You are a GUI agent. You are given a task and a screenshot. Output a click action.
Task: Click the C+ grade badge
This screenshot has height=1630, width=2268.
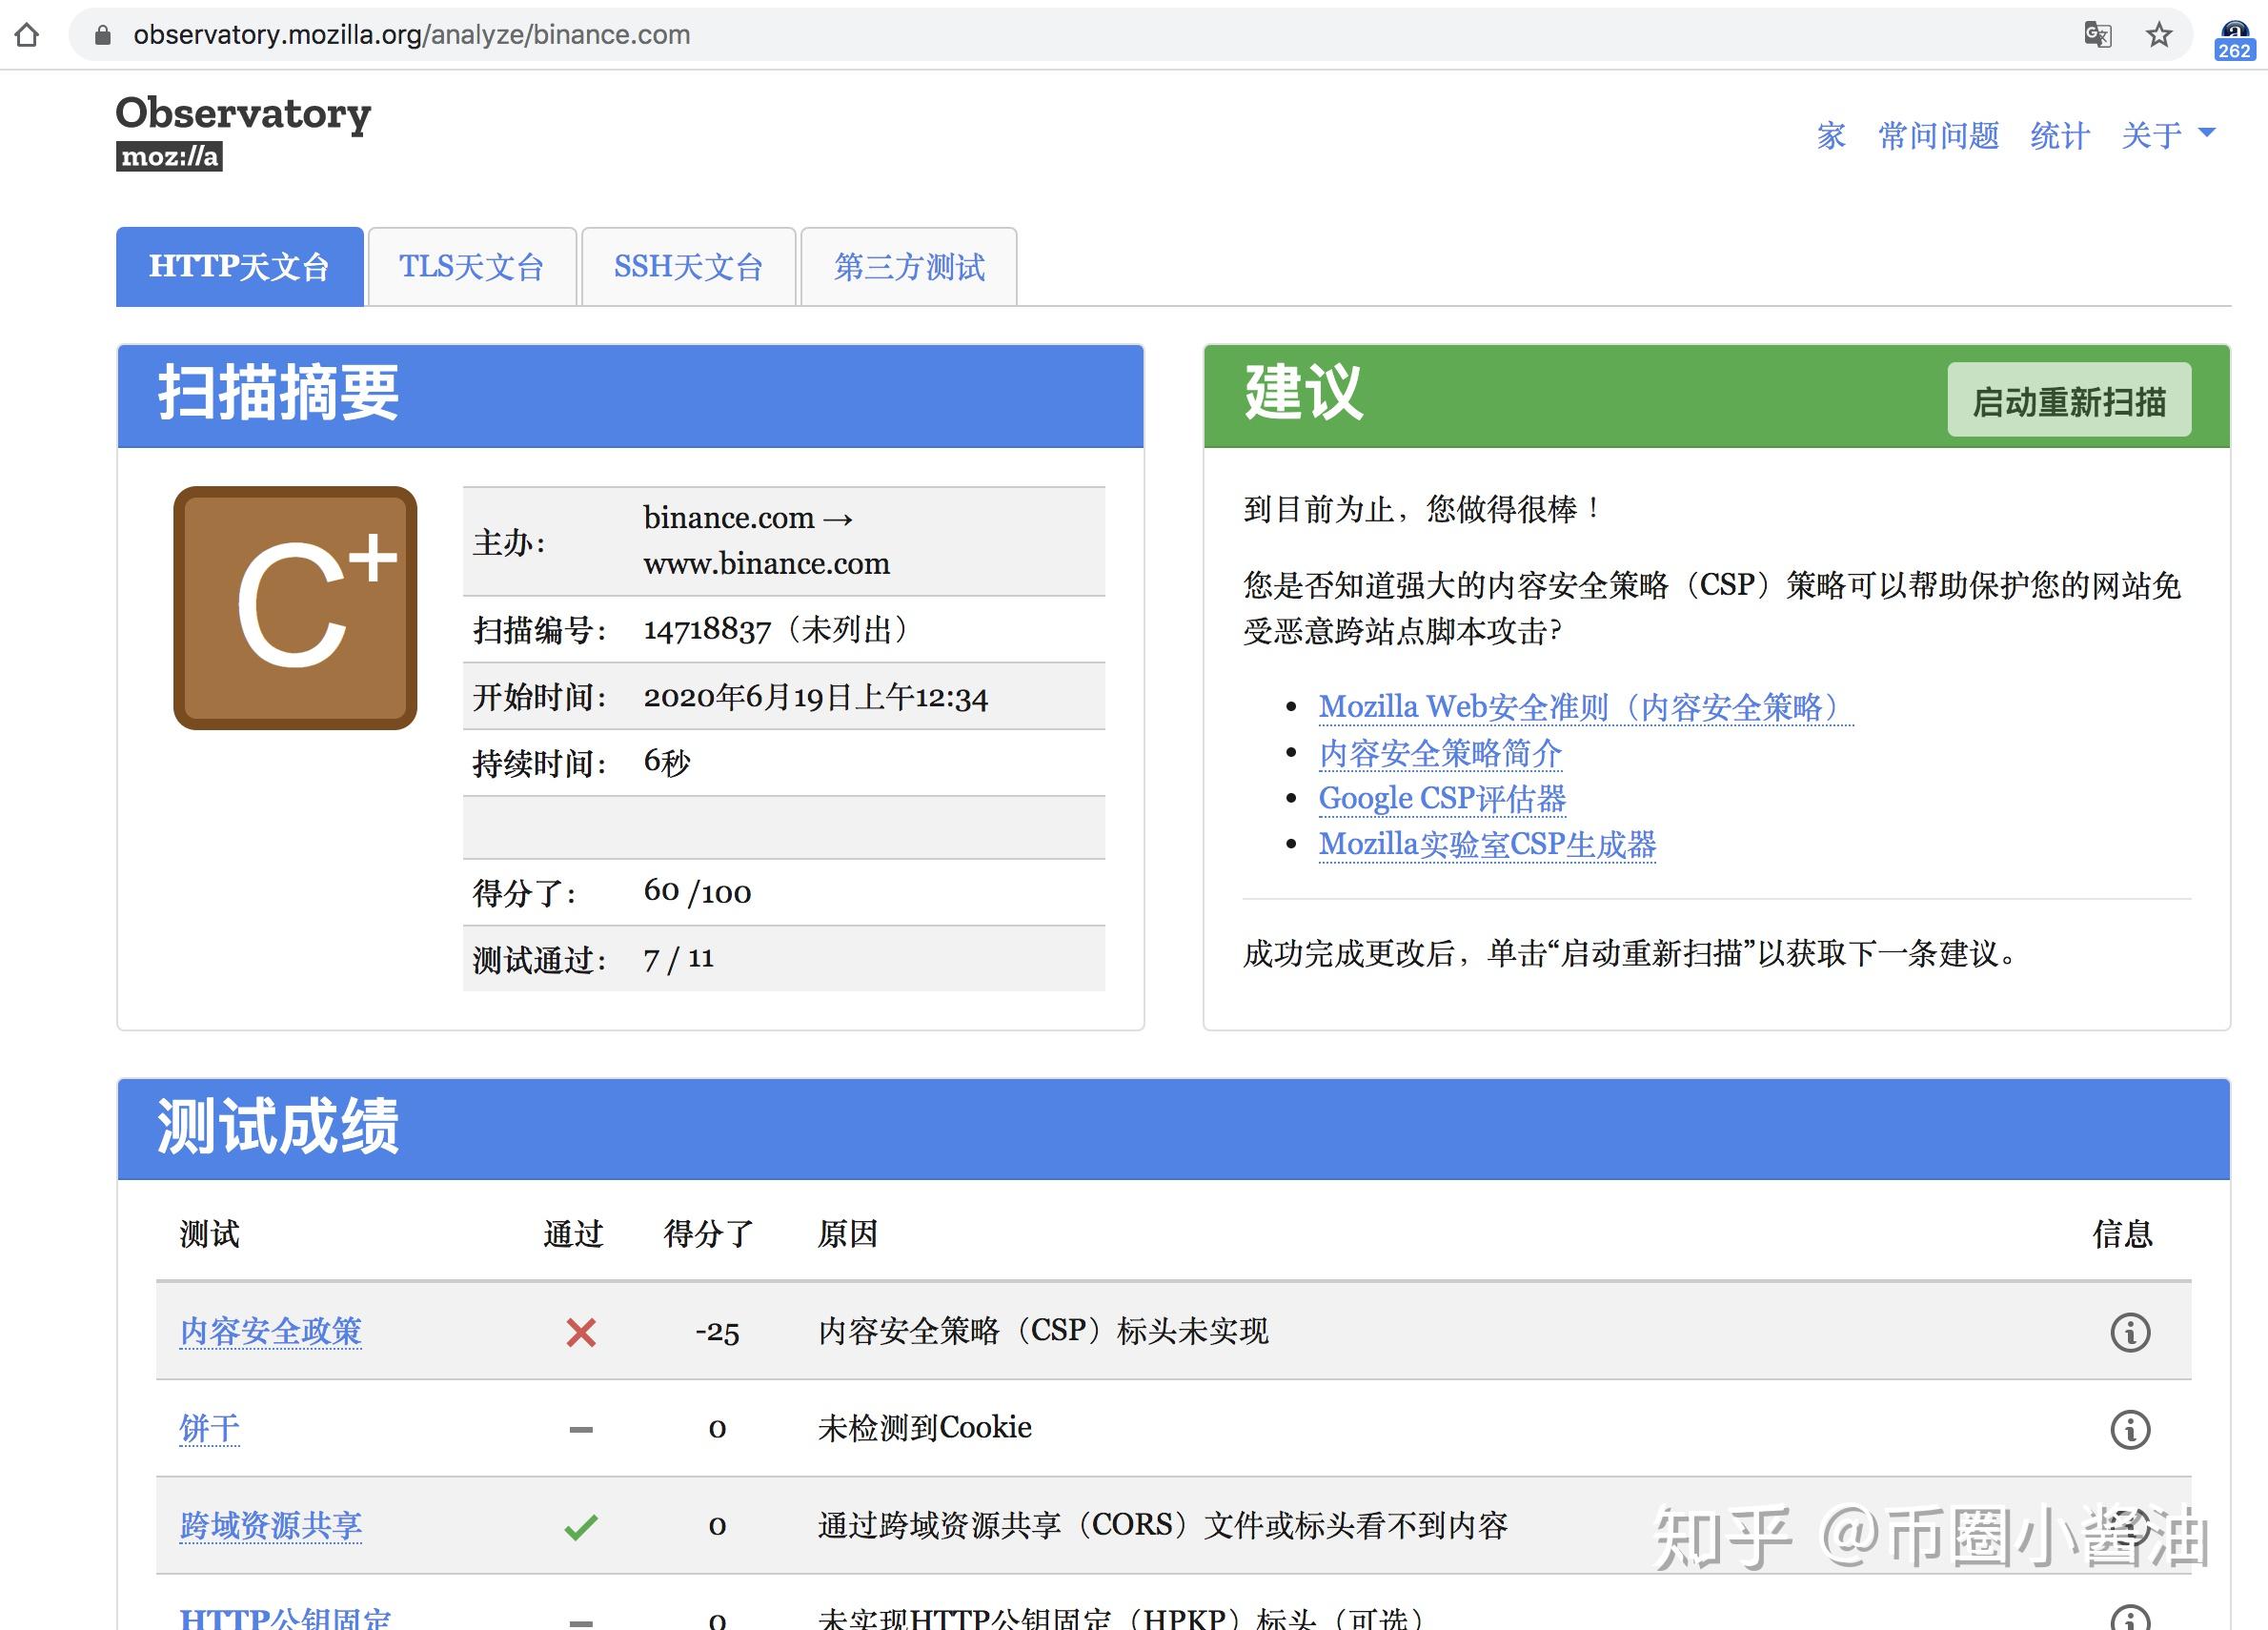(295, 608)
